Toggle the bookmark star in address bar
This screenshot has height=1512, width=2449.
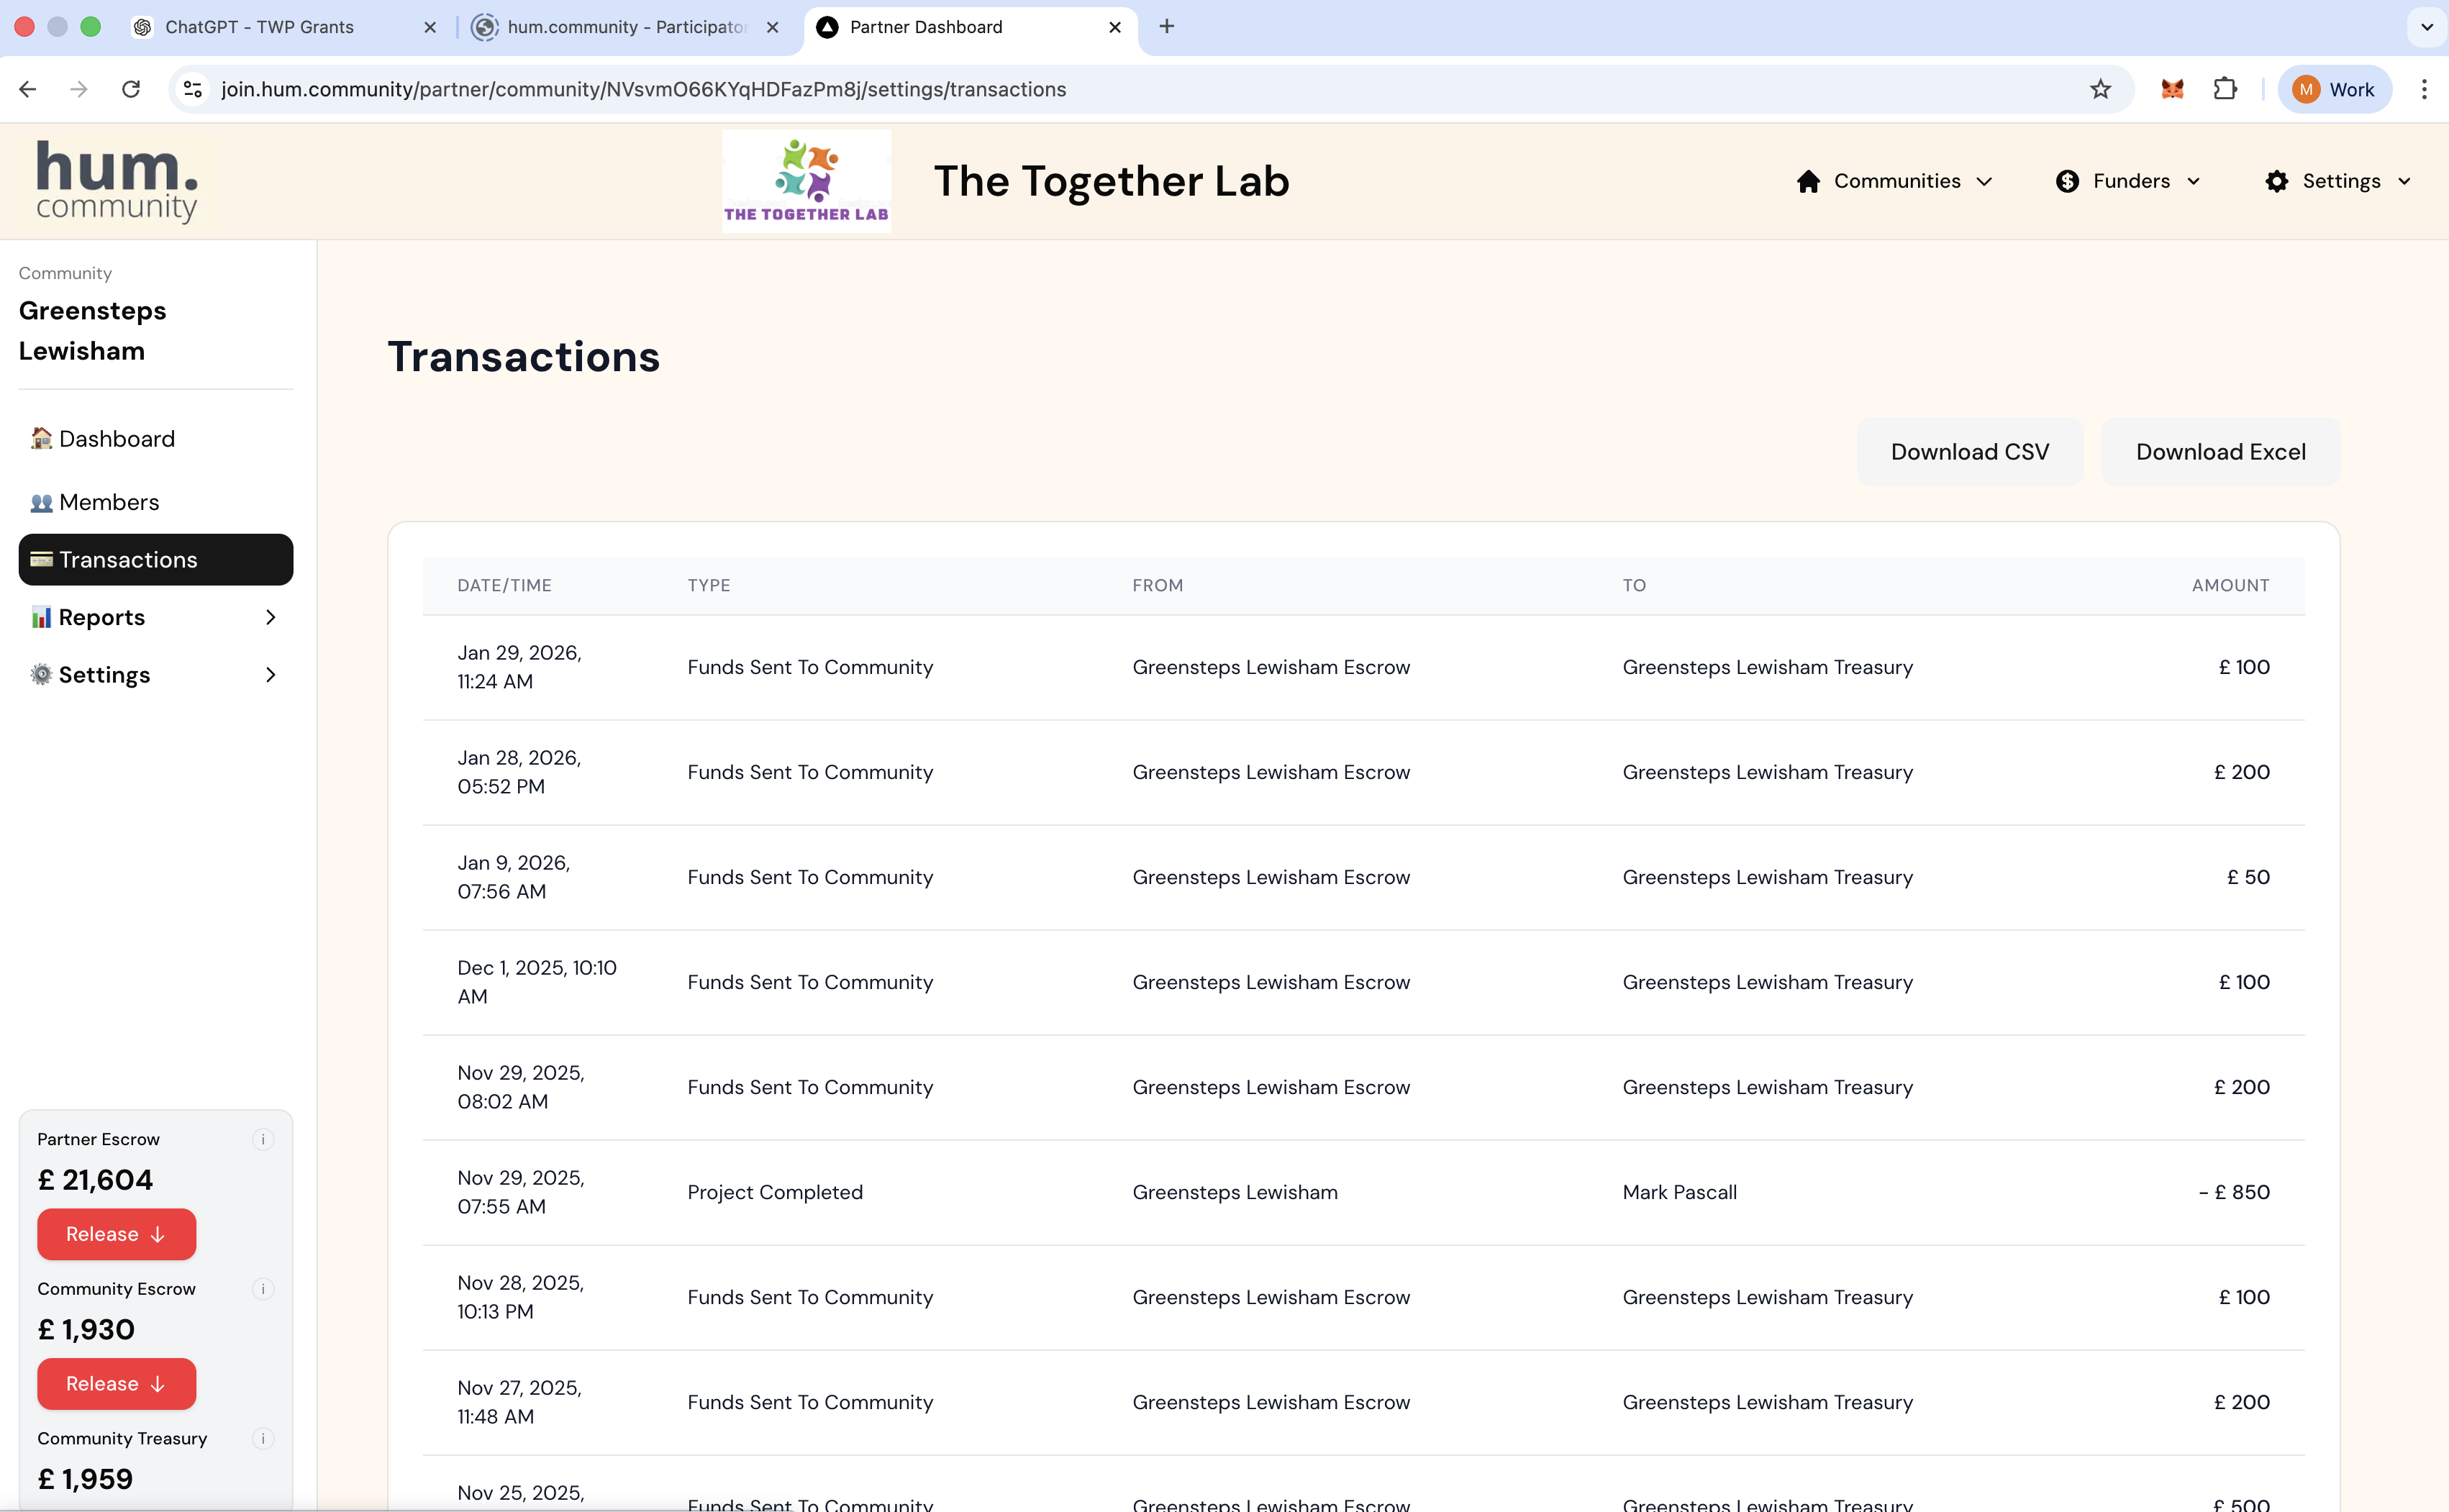(x=2099, y=89)
